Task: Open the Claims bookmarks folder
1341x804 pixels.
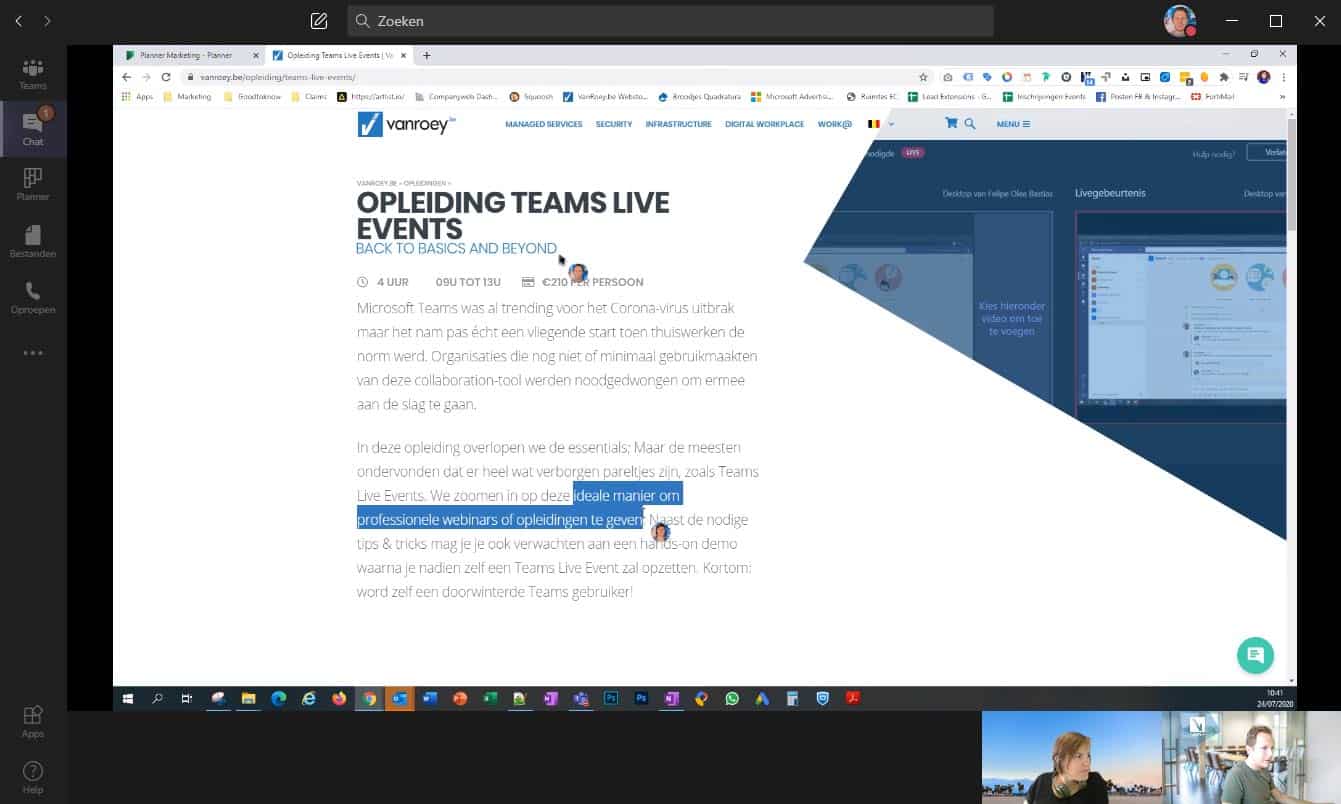Action: tap(310, 97)
